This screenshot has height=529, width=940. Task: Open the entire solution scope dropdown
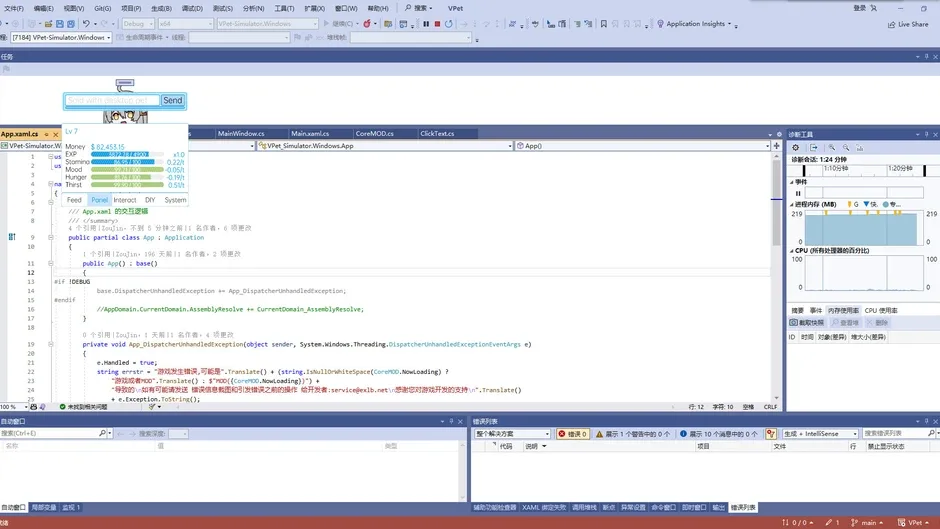[512, 434]
